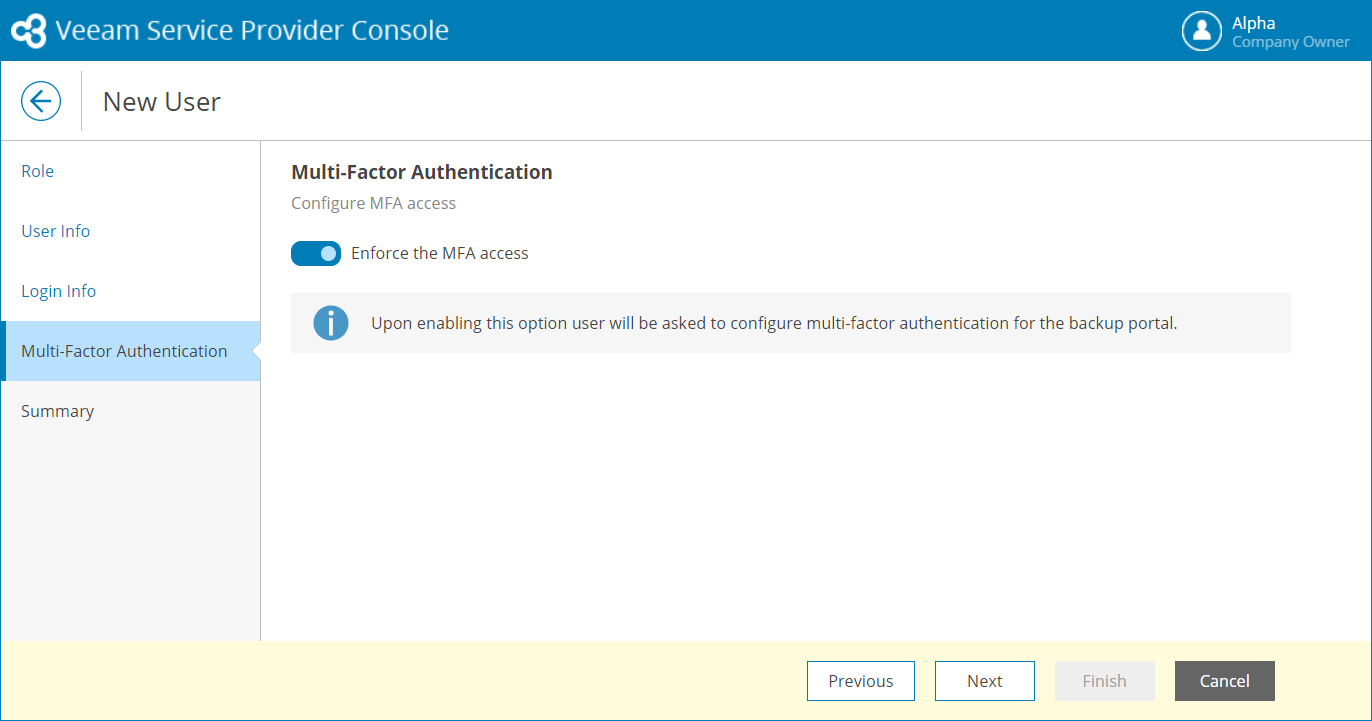Click the back arrow icon
This screenshot has height=721, width=1372.
[x=41, y=101]
